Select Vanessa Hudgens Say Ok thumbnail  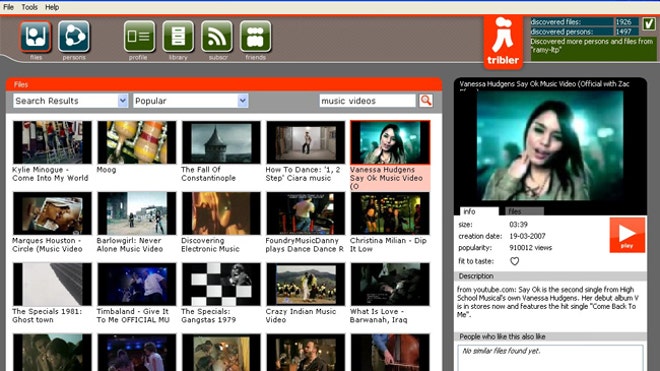[x=390, y=142]
